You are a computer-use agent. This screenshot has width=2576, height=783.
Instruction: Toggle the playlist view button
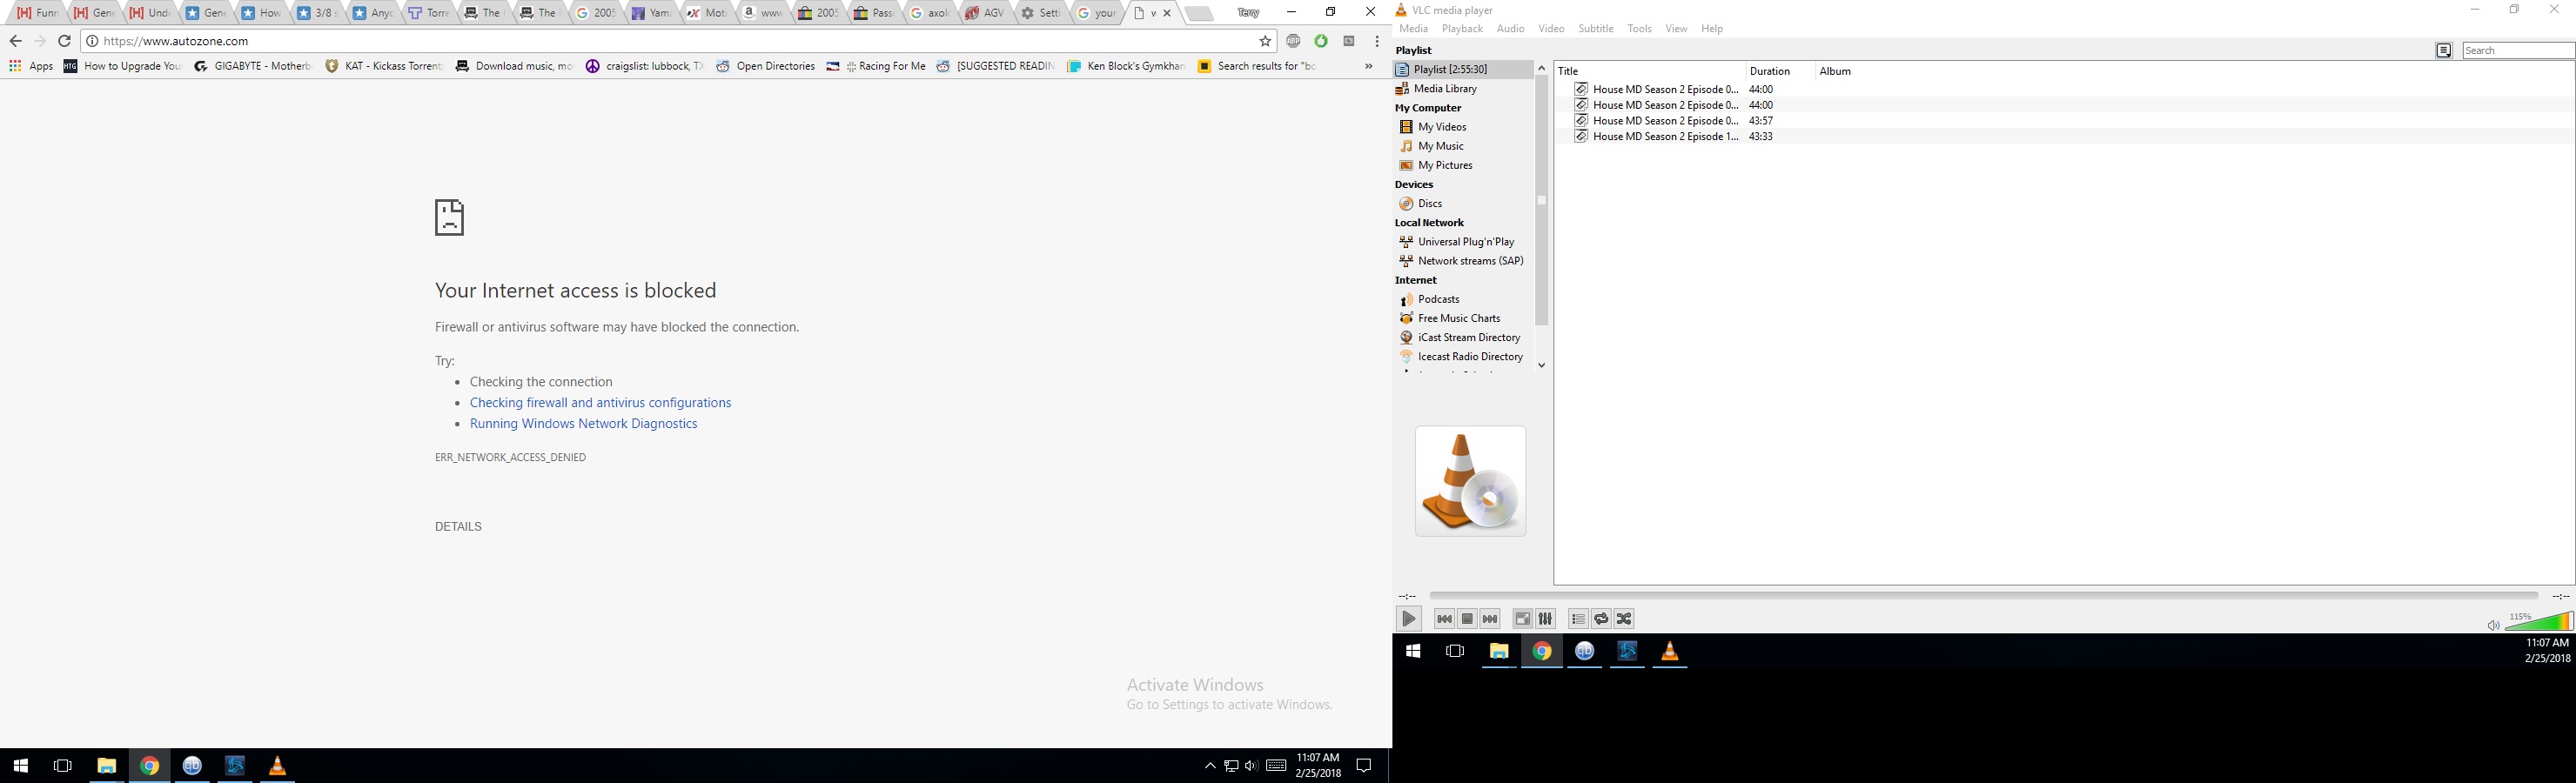(1578, 619)
